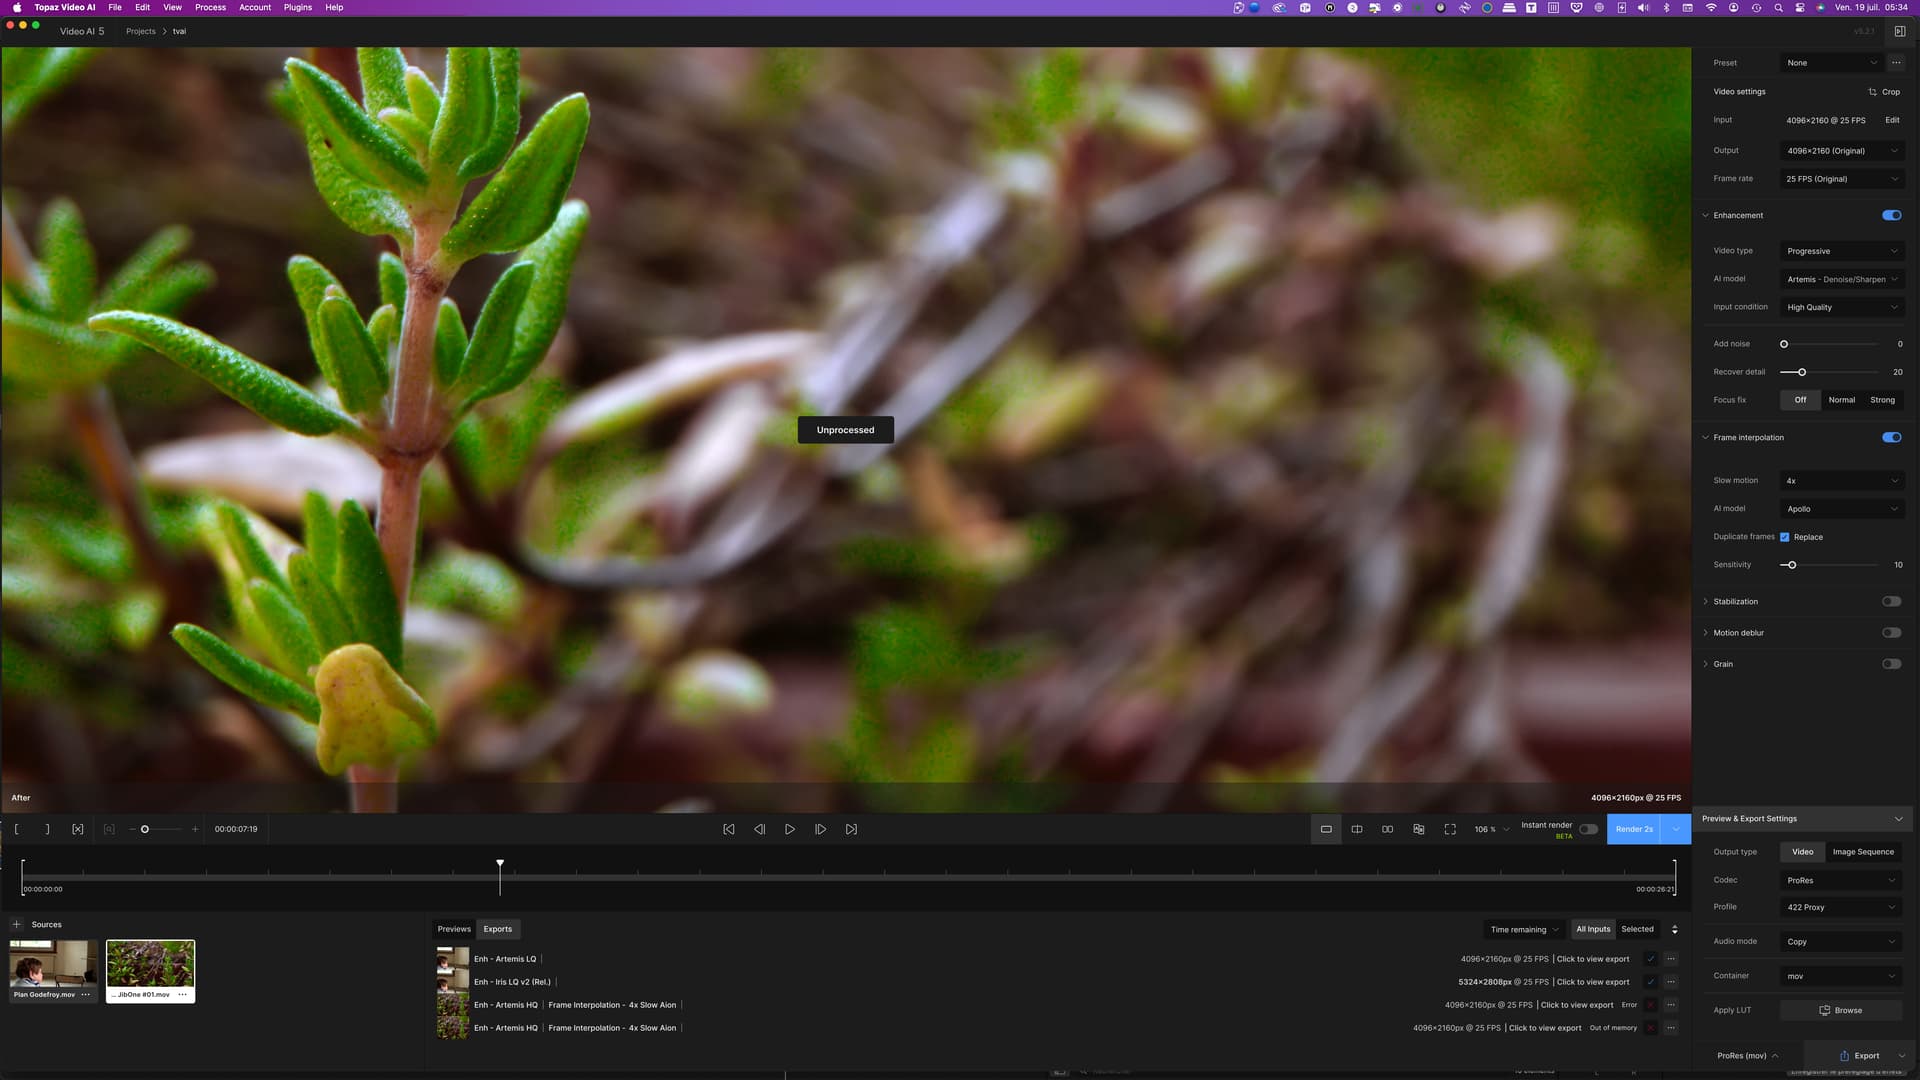Viewport: 1920px width, 1080px height.
Task: Clear the trim selection
Action: tap(78, 829)
